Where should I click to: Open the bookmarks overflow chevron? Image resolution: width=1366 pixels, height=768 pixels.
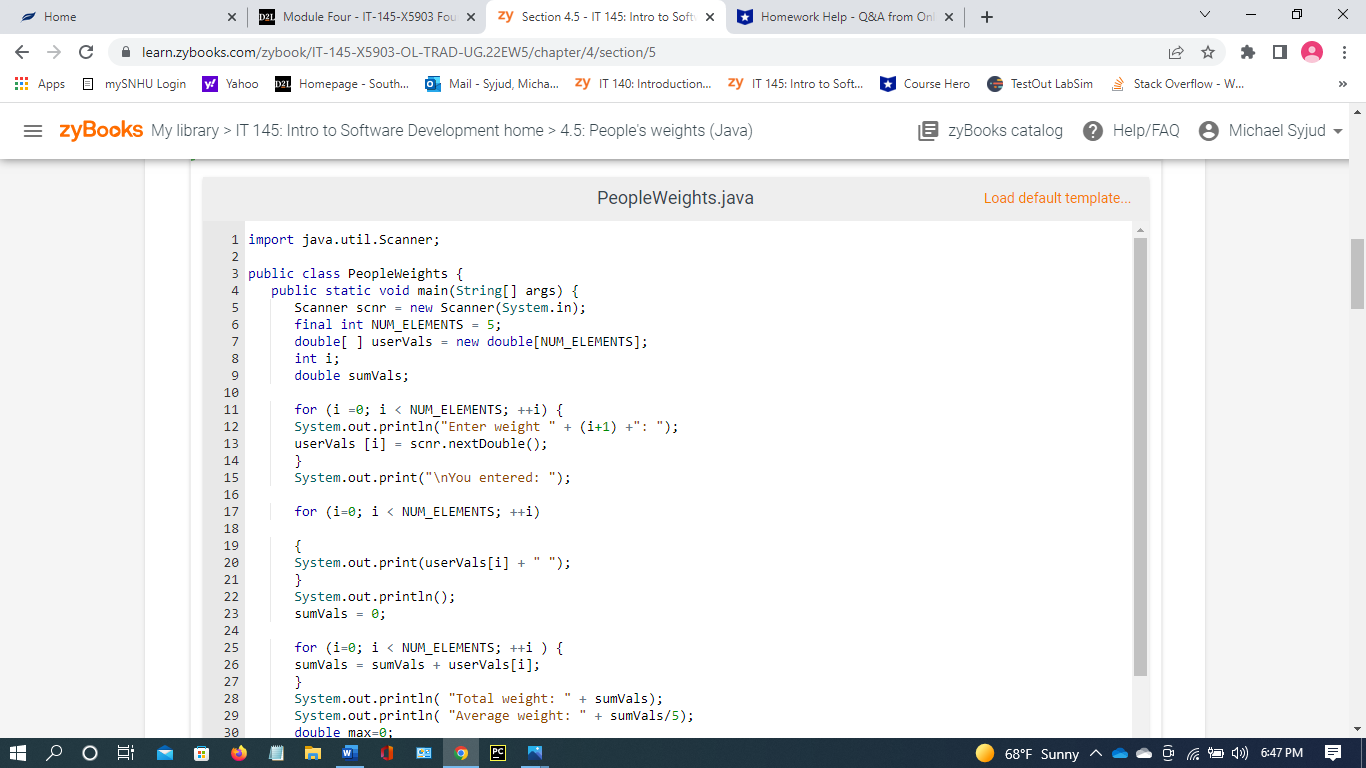click(x=1344, y=84)
